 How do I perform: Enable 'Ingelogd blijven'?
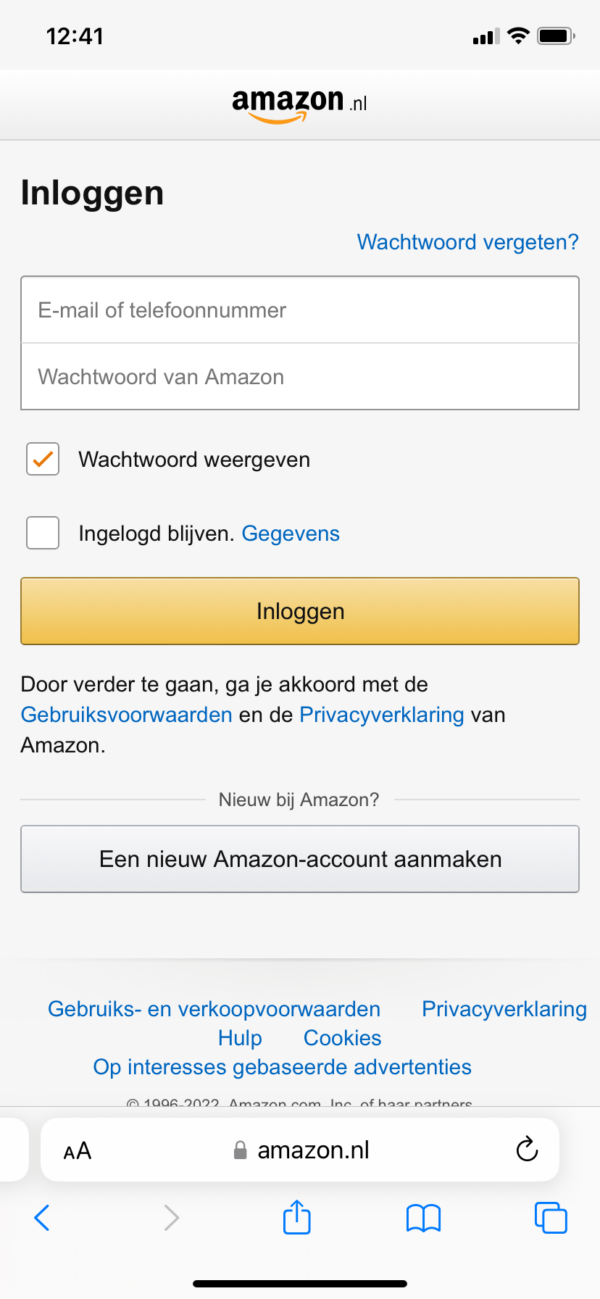point(41,532)
